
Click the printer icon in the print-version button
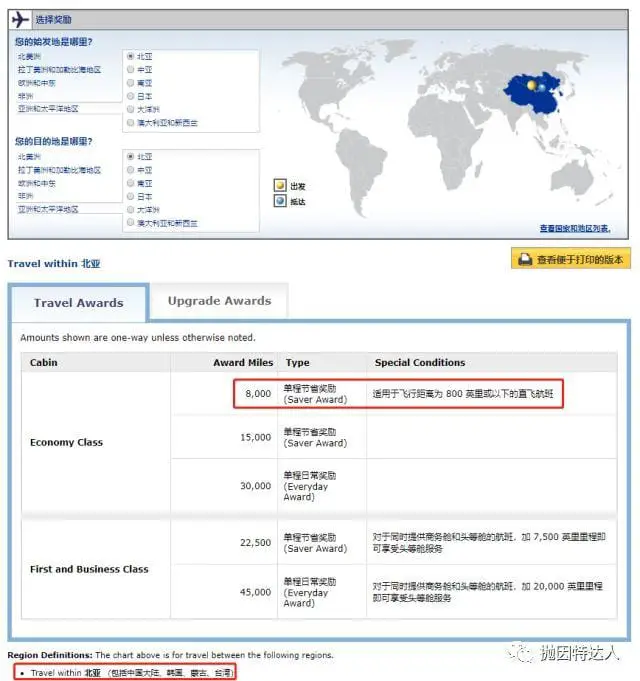click(525, 259)
